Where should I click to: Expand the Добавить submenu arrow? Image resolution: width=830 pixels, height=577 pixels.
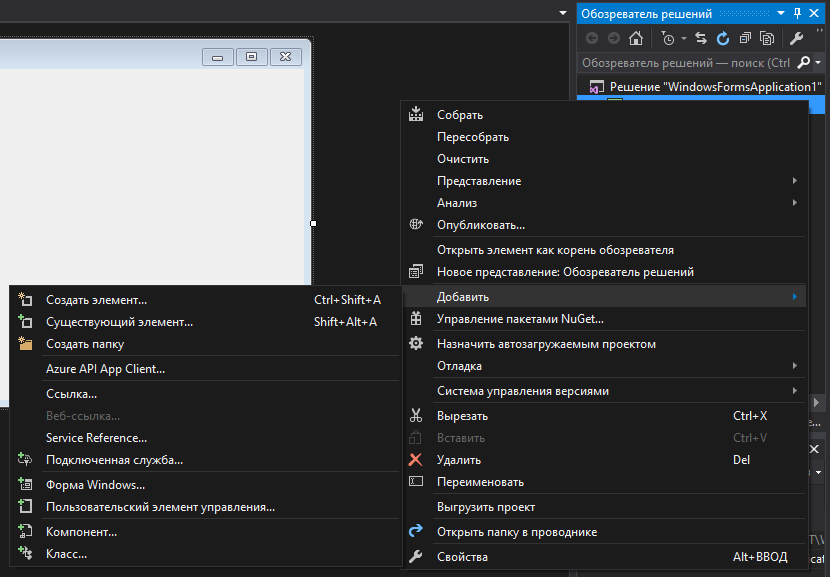pyautogui.click(x=795, y=296)
